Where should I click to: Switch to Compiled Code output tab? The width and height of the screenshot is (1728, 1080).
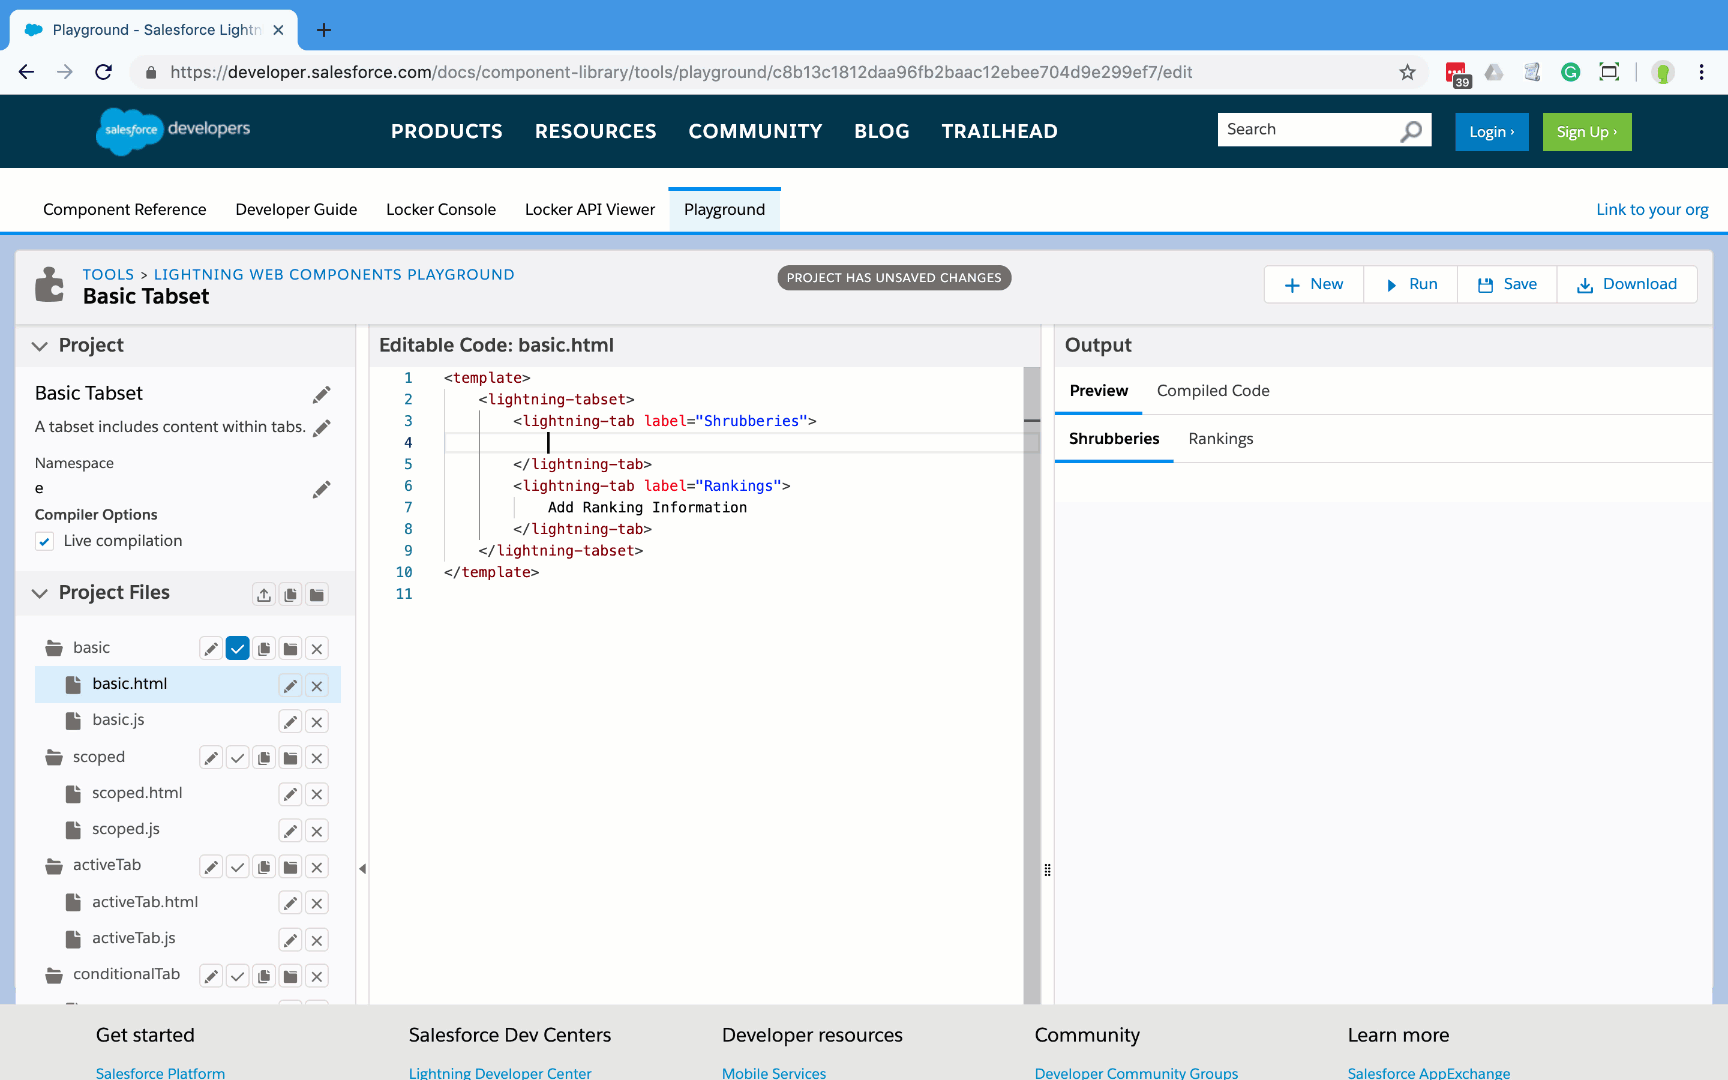(1213, 391)
